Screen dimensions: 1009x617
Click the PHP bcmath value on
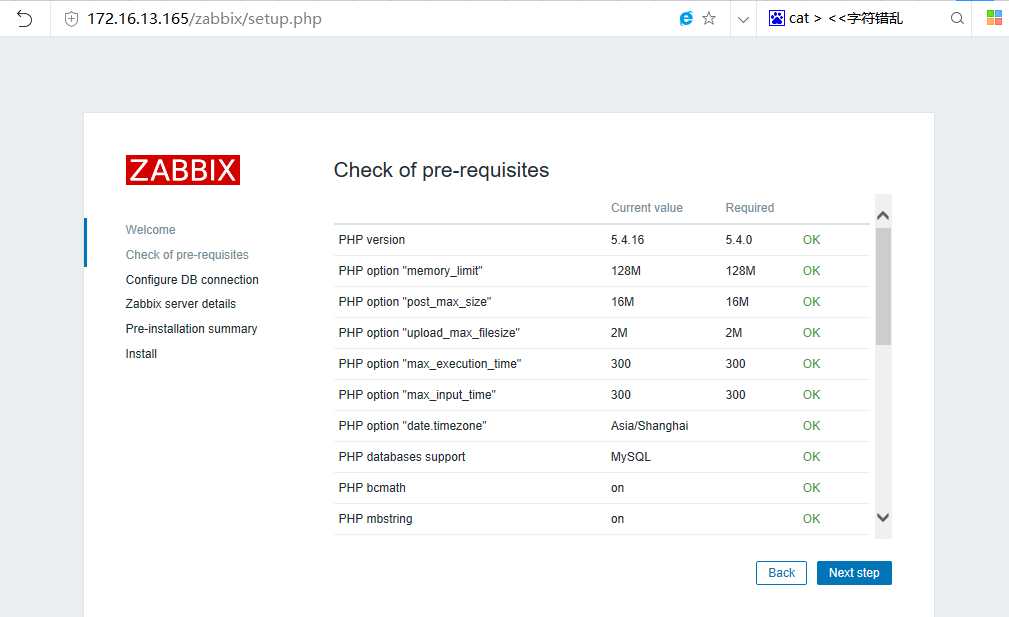point(617,488)
